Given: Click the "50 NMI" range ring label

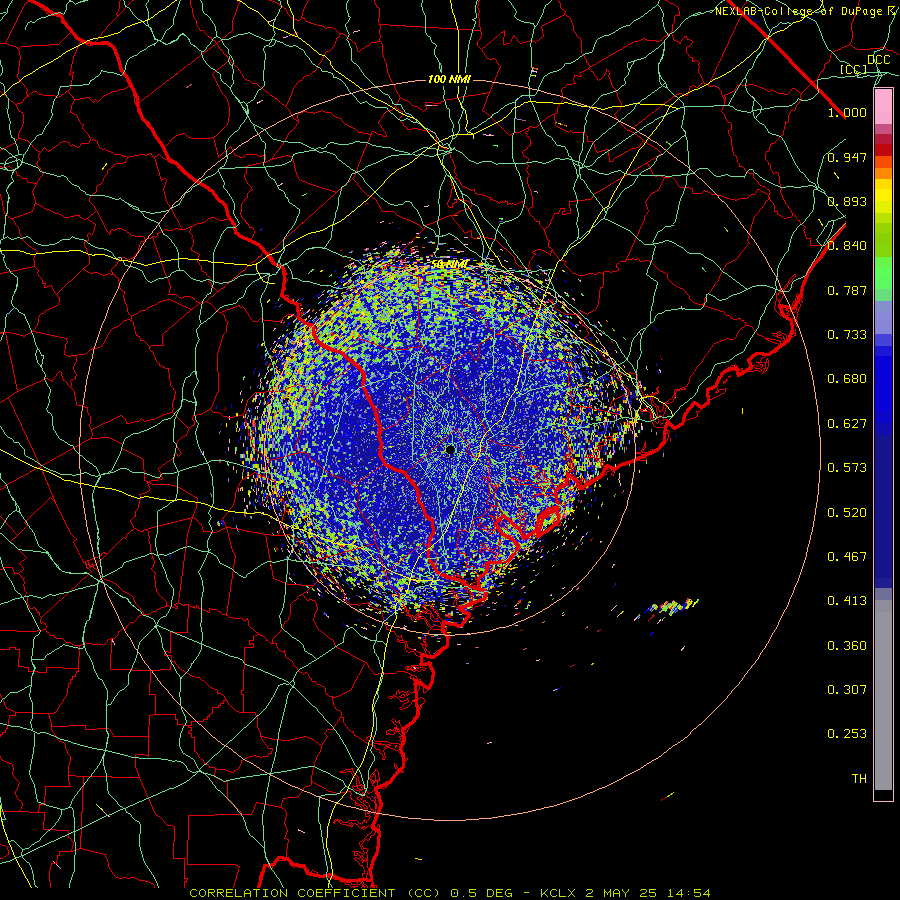Looking at the screenshot, I should 449,264.
